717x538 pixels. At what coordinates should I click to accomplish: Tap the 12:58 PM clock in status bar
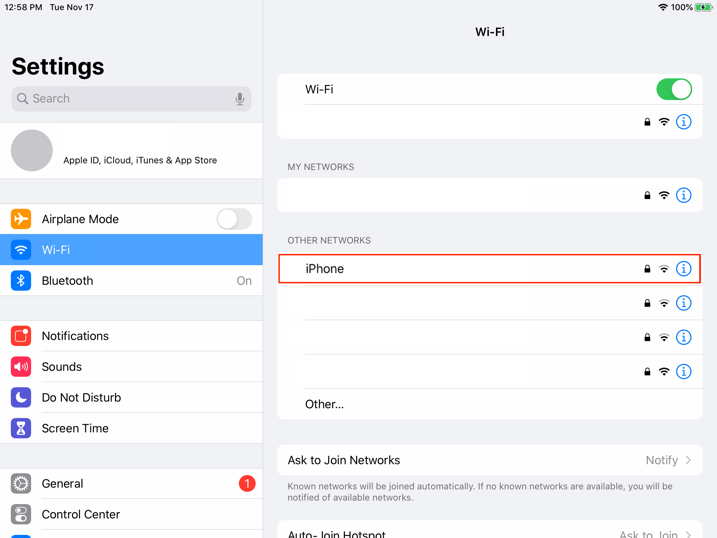pos(23,7)
